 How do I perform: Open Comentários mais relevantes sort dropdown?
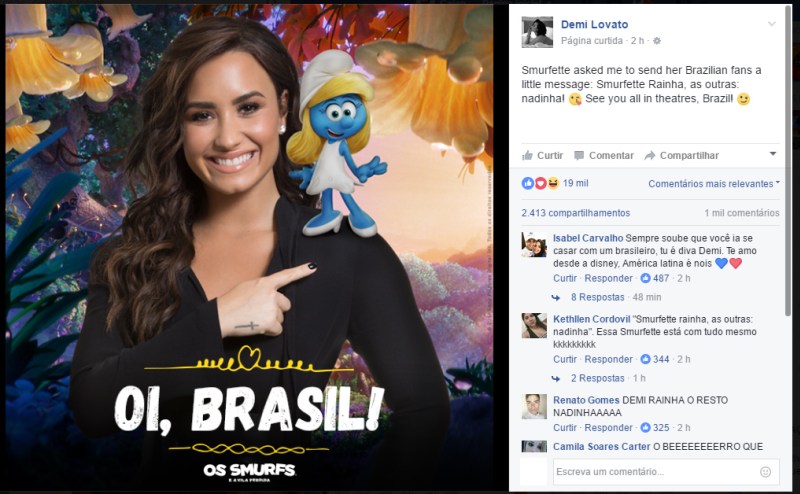[714, 184]
